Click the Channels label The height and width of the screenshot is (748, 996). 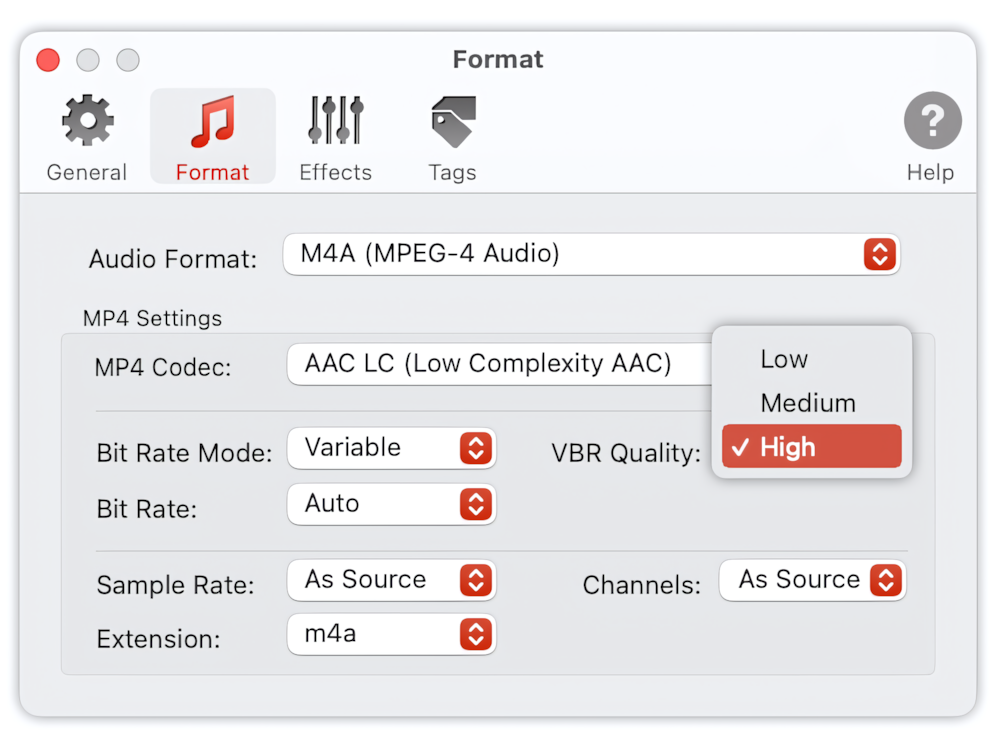[642, 585]
